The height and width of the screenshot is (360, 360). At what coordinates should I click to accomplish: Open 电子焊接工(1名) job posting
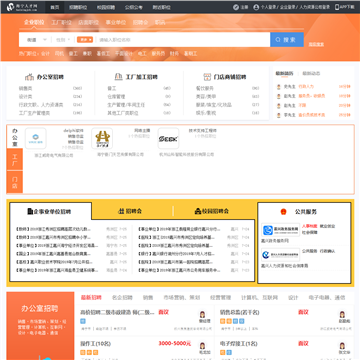[x=239, y=343]
